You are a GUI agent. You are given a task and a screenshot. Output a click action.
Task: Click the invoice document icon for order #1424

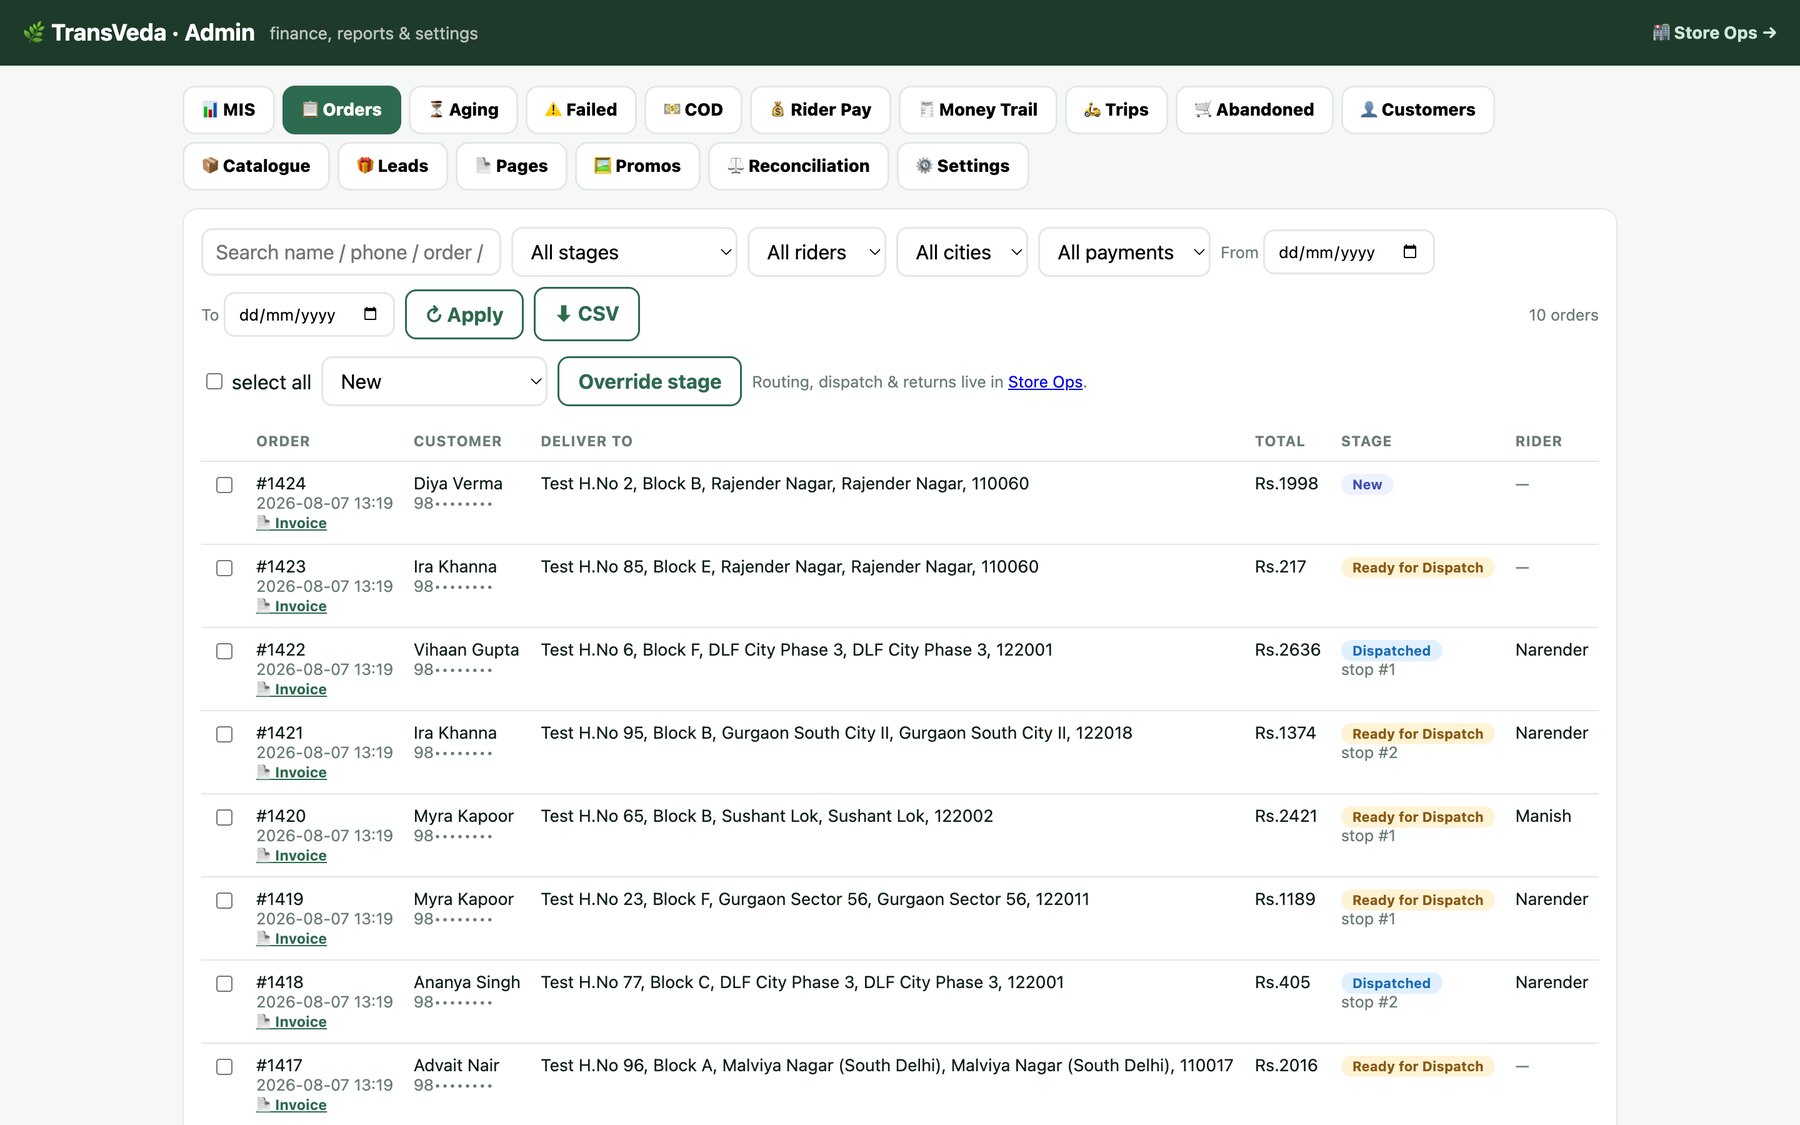tap(264, 523)
